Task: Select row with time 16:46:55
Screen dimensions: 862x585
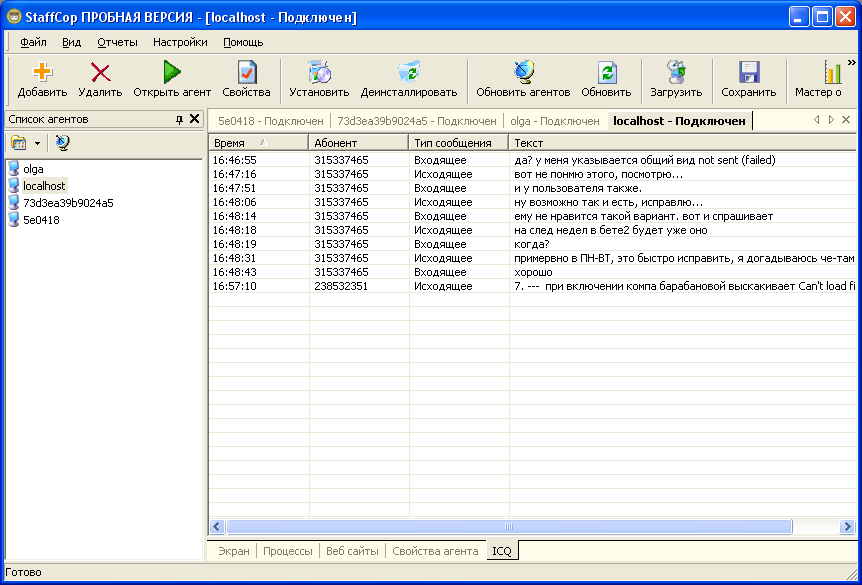Action: pyautogui.click(x=532, y=160)
